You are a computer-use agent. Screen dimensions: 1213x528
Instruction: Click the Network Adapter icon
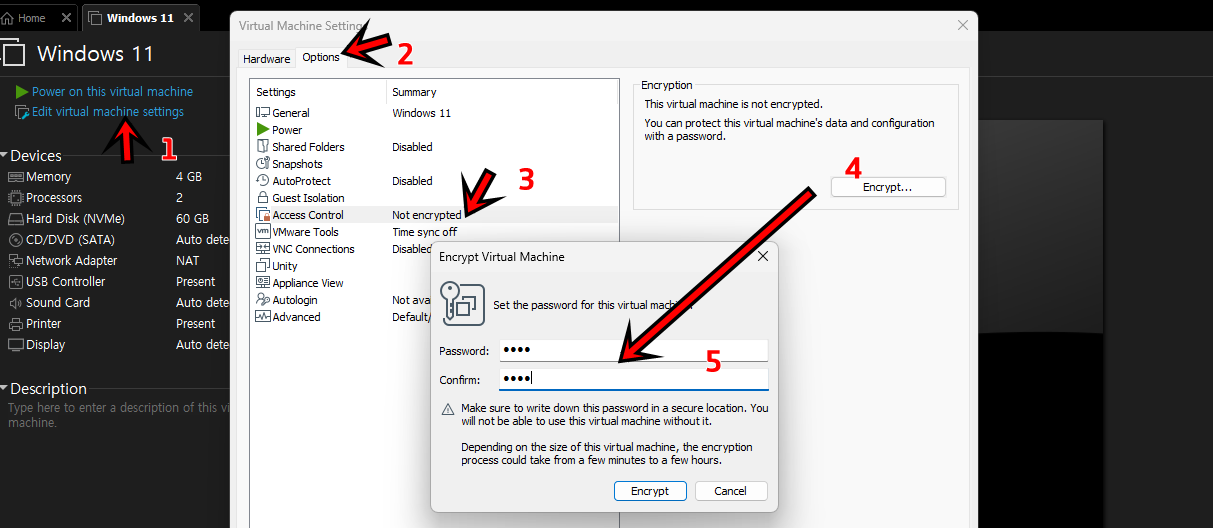(x=16, y=261)
